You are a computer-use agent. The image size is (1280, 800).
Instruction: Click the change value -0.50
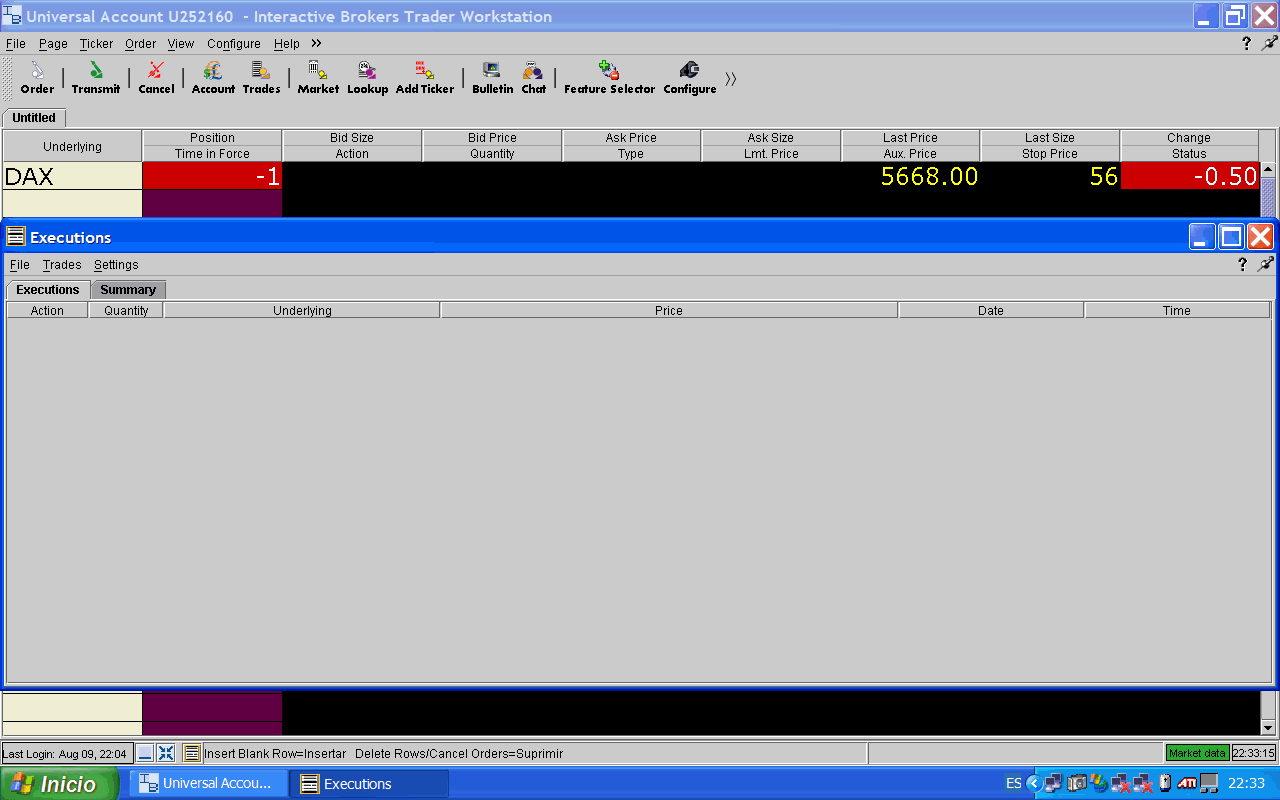[1190, 176]
